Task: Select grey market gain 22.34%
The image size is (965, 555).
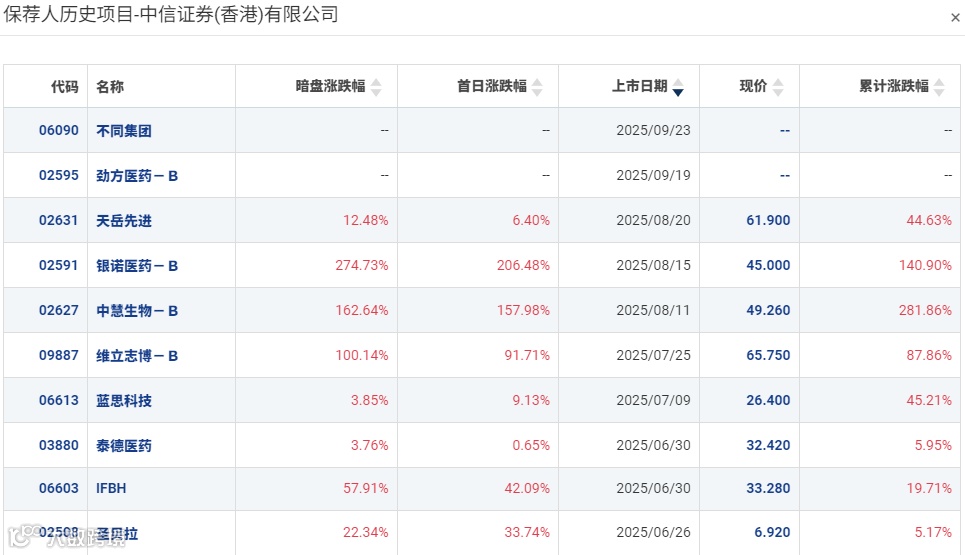Action: (366, 532)
